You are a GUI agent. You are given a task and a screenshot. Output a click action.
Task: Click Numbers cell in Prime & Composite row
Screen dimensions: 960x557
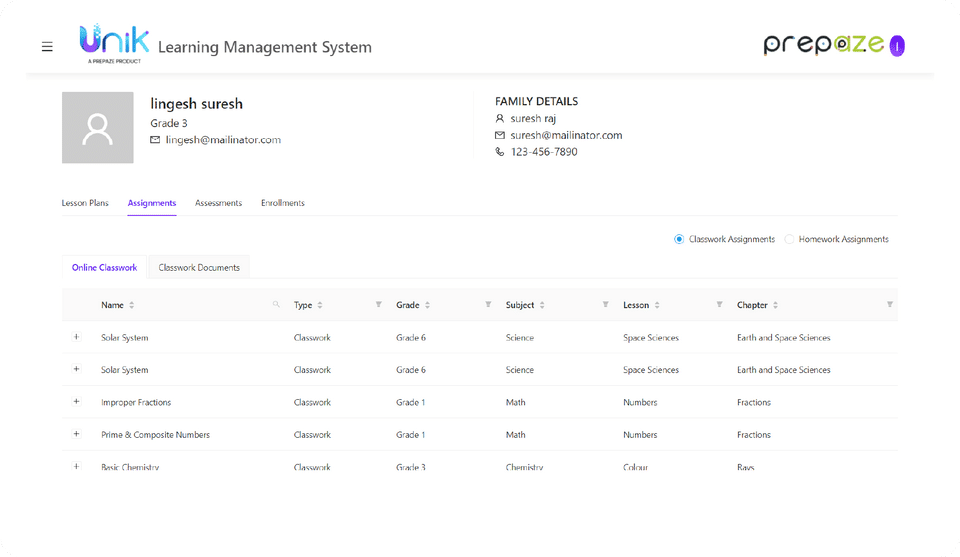click(x=640, y=435)
